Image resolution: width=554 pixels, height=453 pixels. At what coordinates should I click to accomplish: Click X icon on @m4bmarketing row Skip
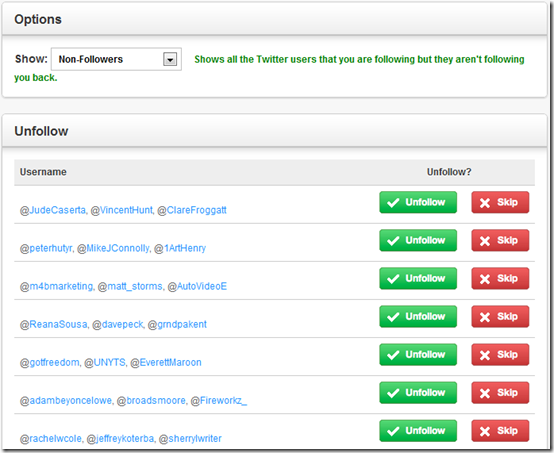(485, 279)
